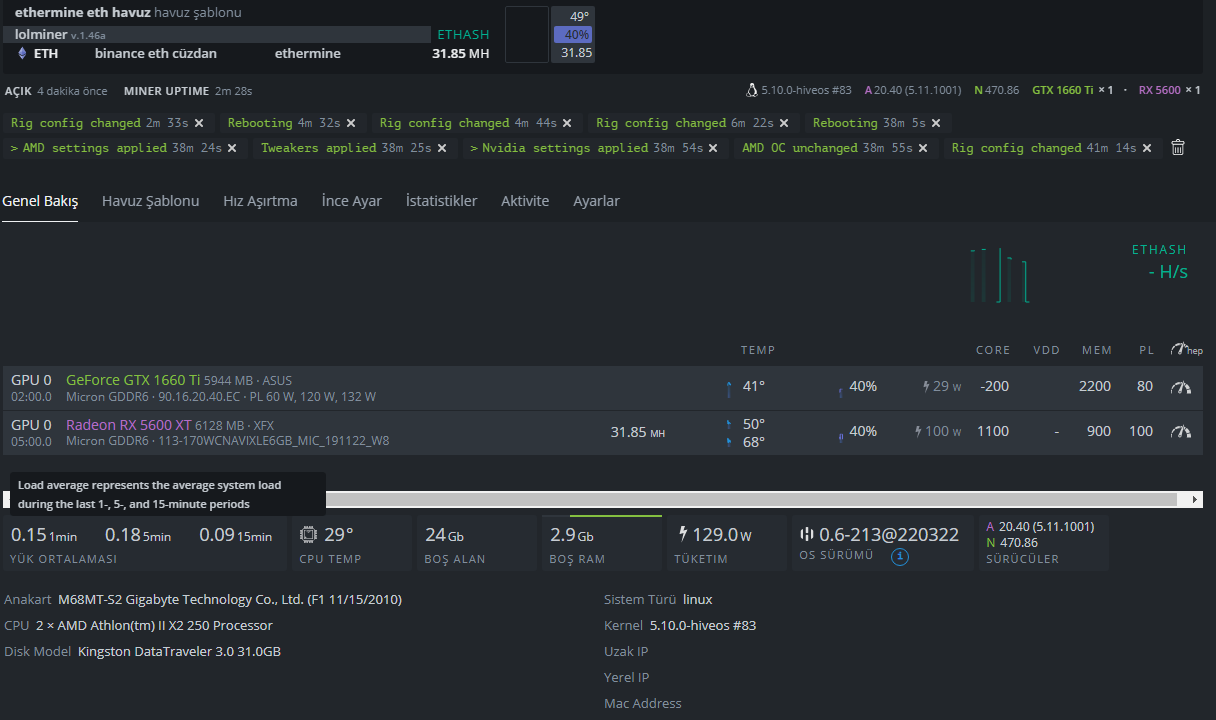Click scrollbar right arrow button

click(x=1194, y=499)
